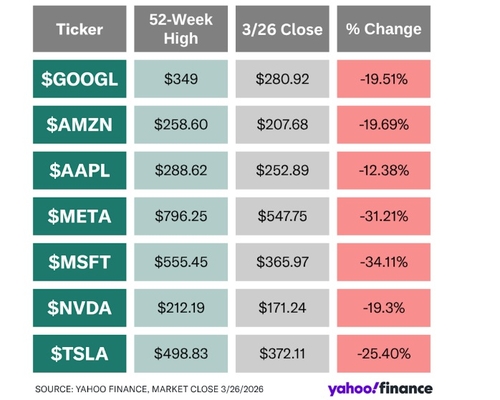This screenshot has width=500, height=400.
Task: Click the $META ticker cell
Action: tap(80, 216)
